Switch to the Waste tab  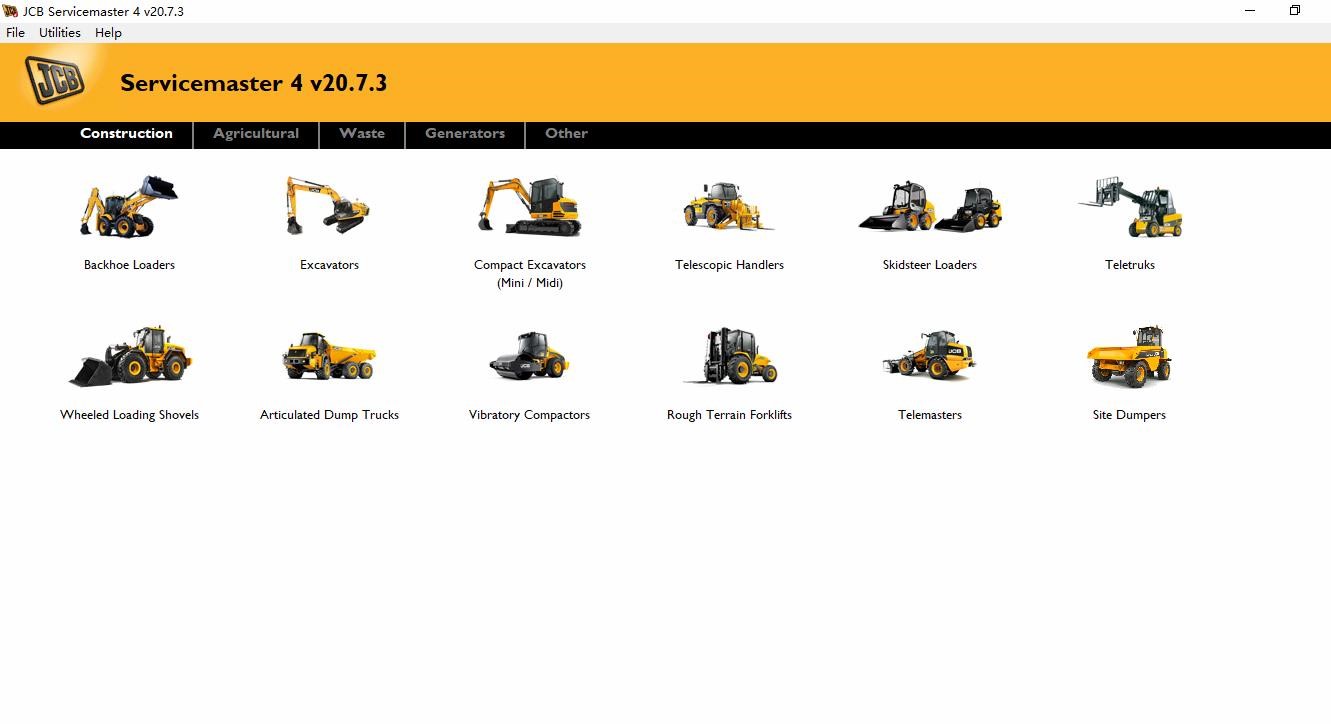pyautogui.click(x=362, y=133)
